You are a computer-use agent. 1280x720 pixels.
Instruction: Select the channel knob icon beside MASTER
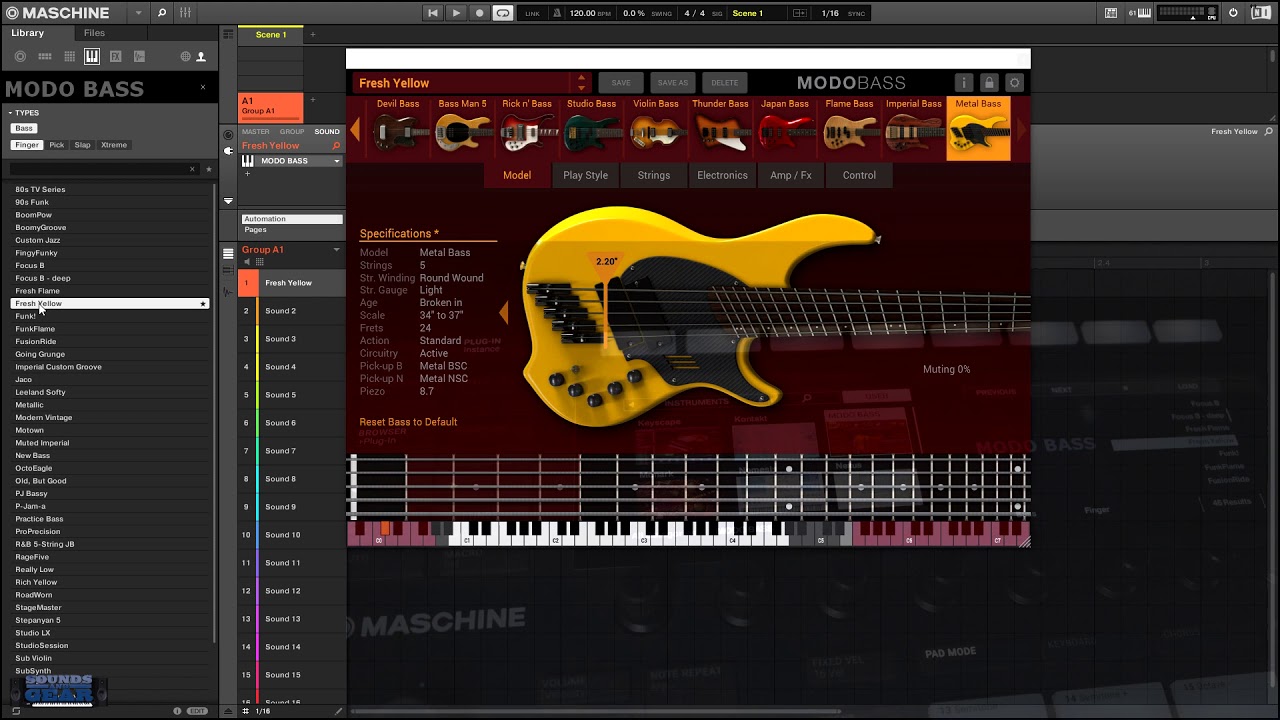click(x=229, y=134)
